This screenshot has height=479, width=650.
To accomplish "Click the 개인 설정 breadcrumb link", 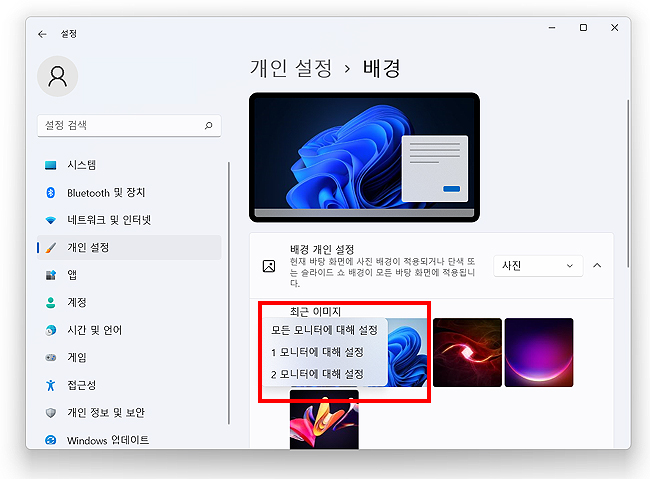I will pyautogui.click(x=291, y=68).
